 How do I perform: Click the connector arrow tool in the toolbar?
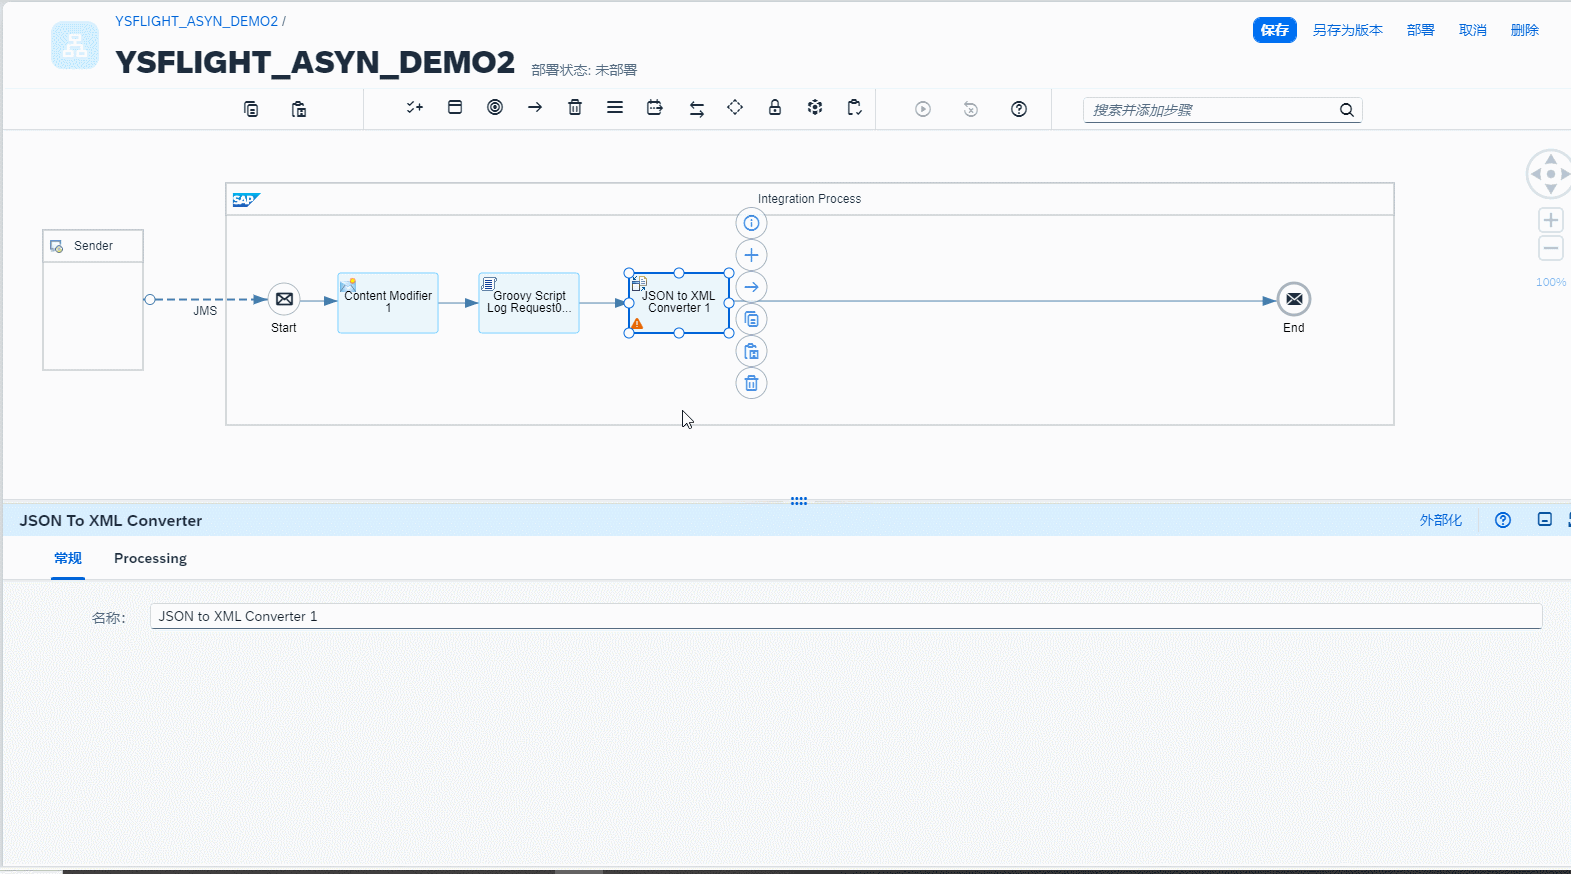[535, 108]
